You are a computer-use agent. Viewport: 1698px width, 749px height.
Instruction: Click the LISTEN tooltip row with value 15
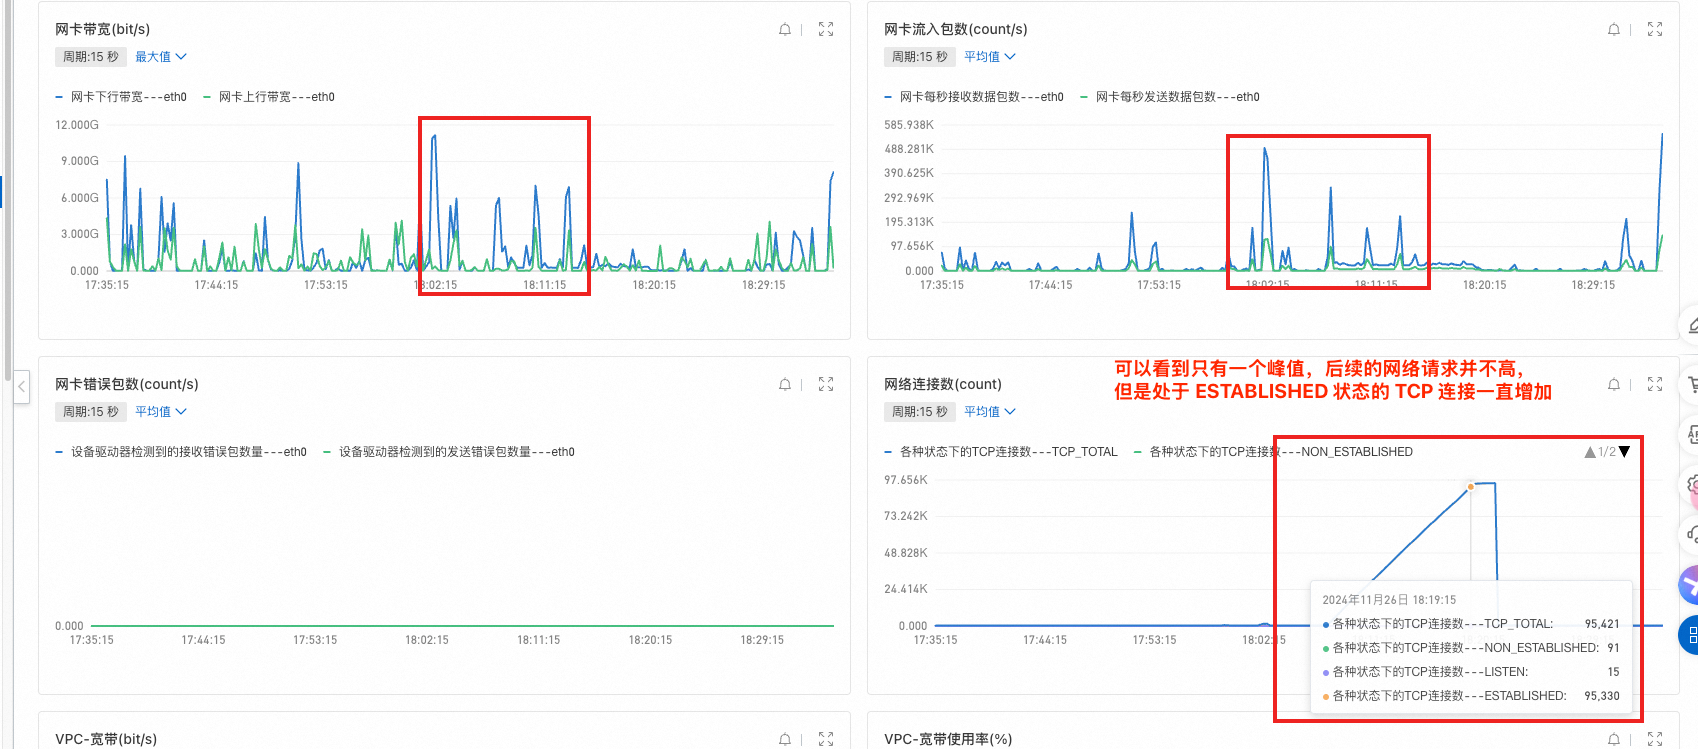pyautogui.click(x=1471, y=672)
